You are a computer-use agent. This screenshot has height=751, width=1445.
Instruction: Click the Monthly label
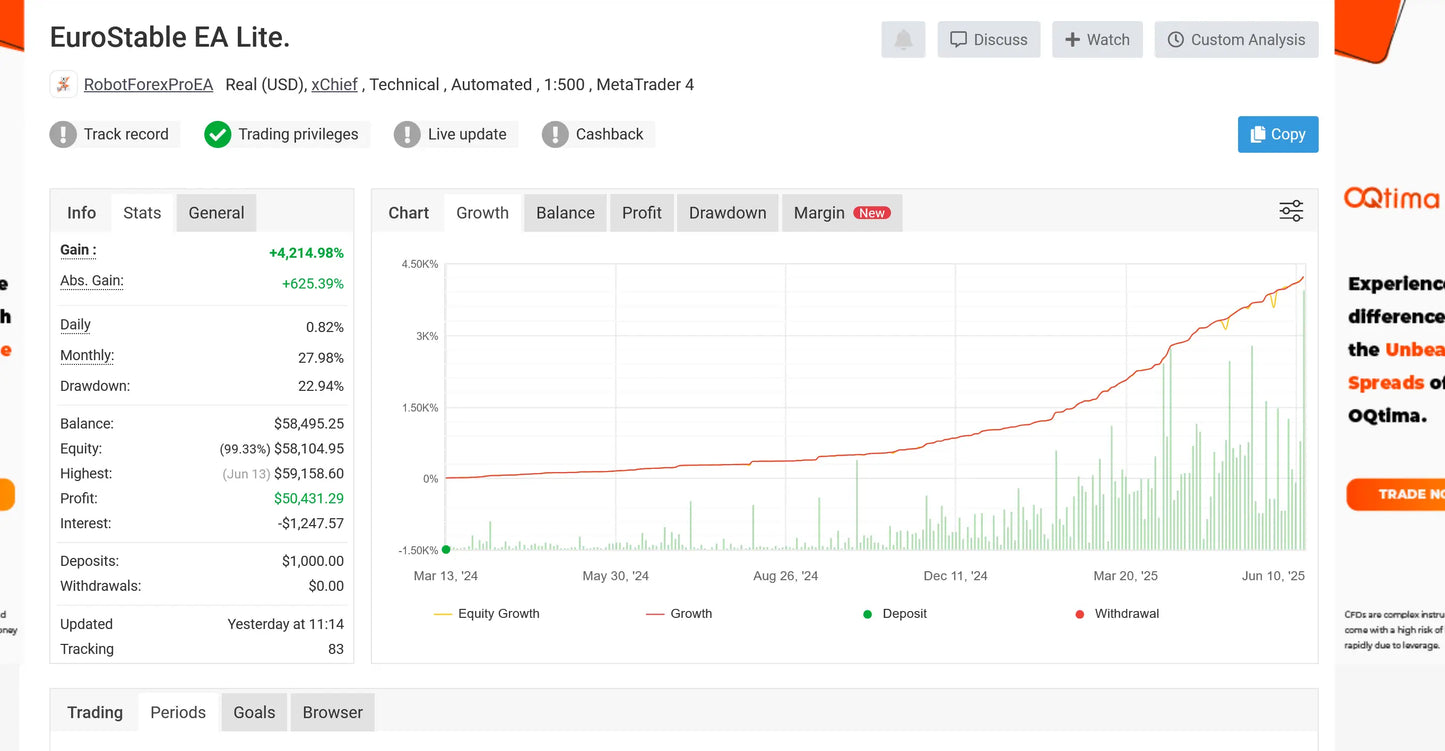(87, 356)
